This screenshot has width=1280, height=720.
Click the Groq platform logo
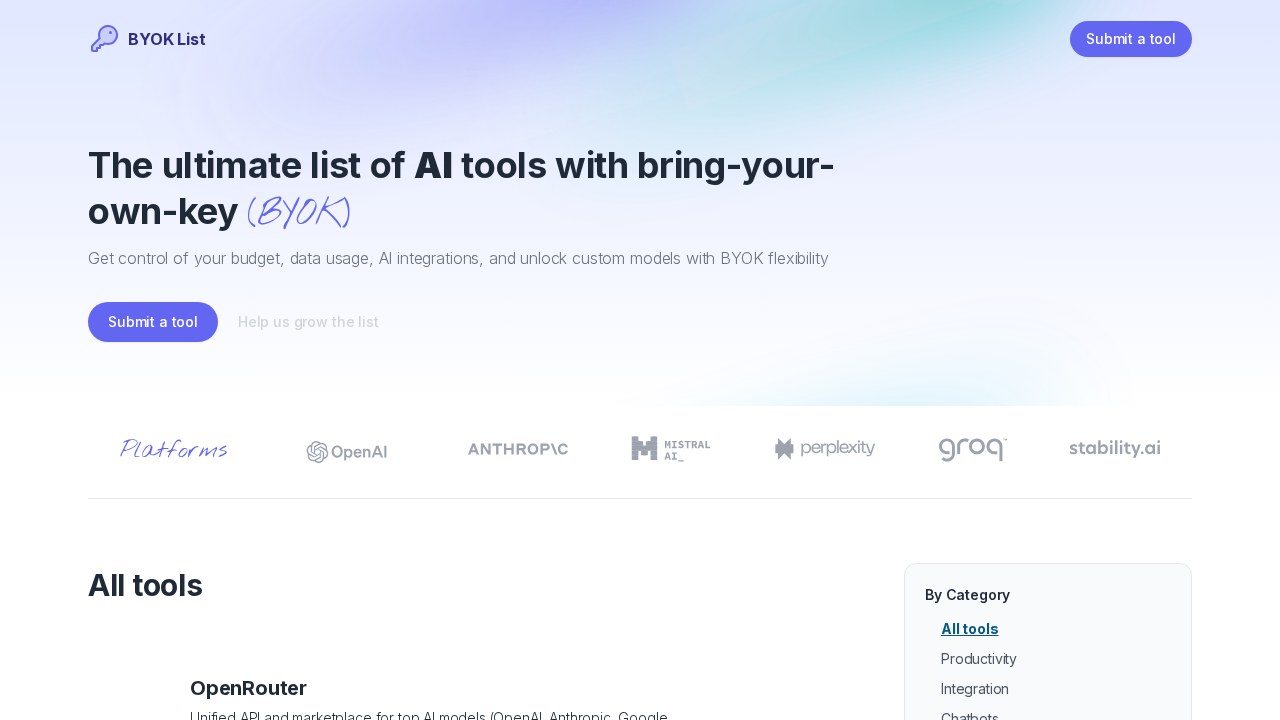(x=971, y=449)
